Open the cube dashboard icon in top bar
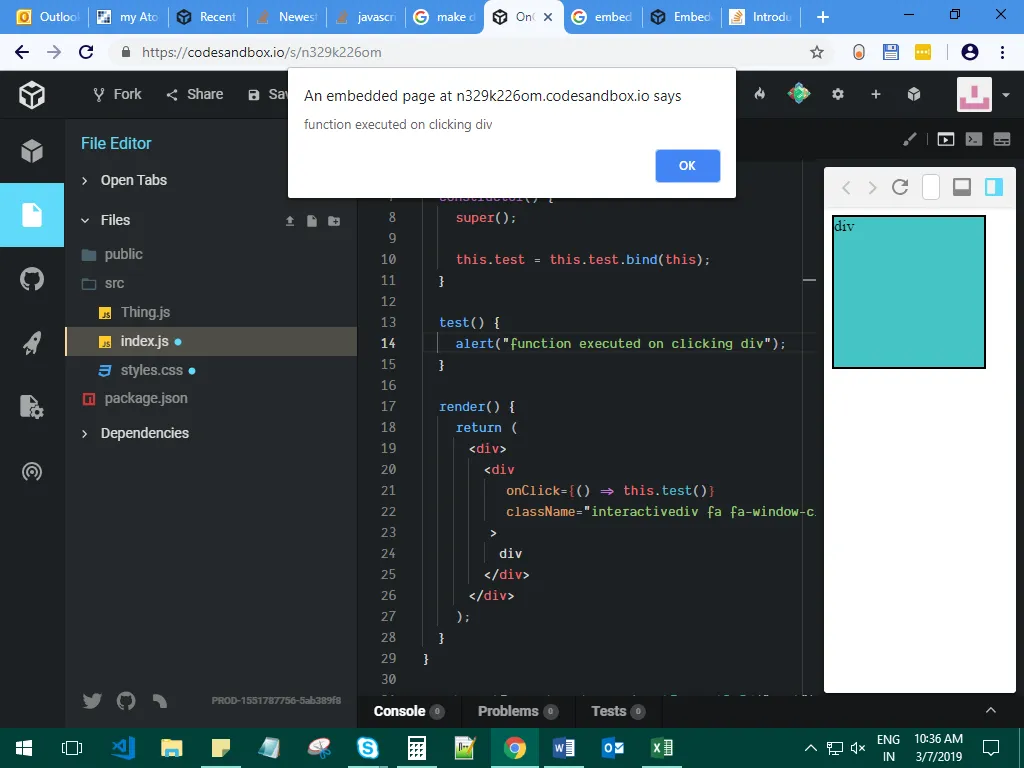Screen dimensions: 1024x768 pyautogui.click(x=914, y=95)
